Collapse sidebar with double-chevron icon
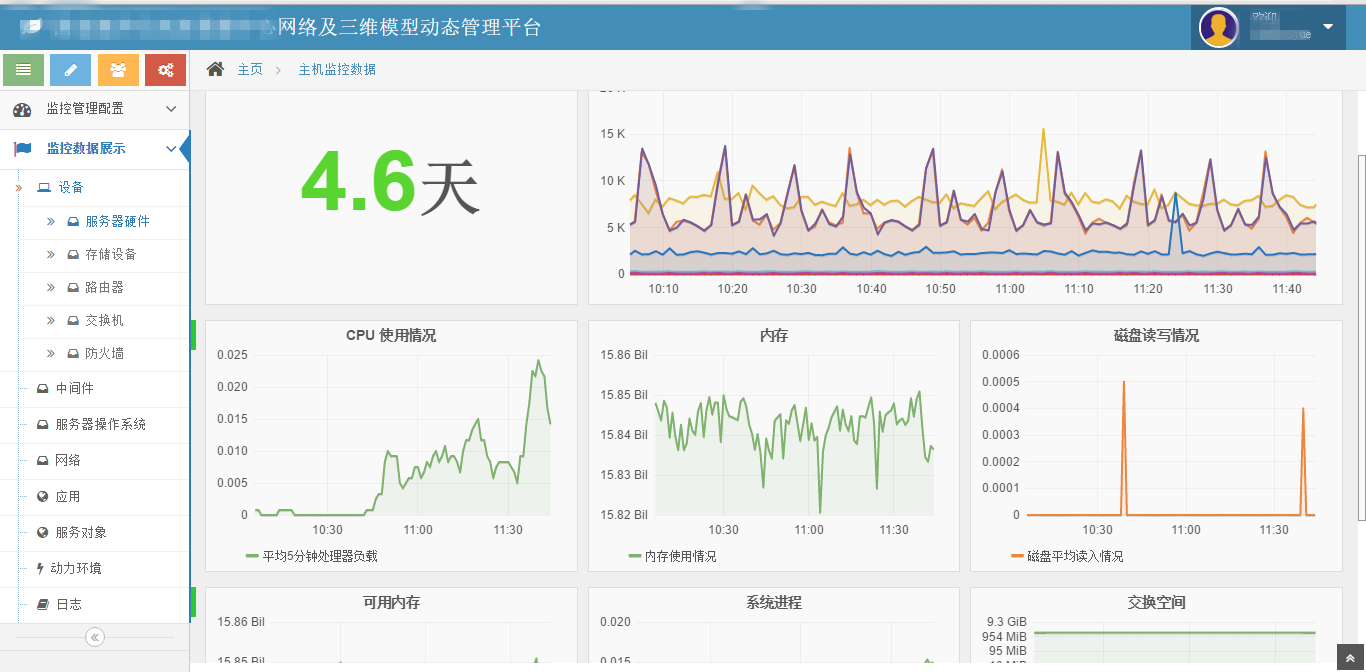Image resolution: width=1366 pixels, height=672 pixels. point(95,637)
